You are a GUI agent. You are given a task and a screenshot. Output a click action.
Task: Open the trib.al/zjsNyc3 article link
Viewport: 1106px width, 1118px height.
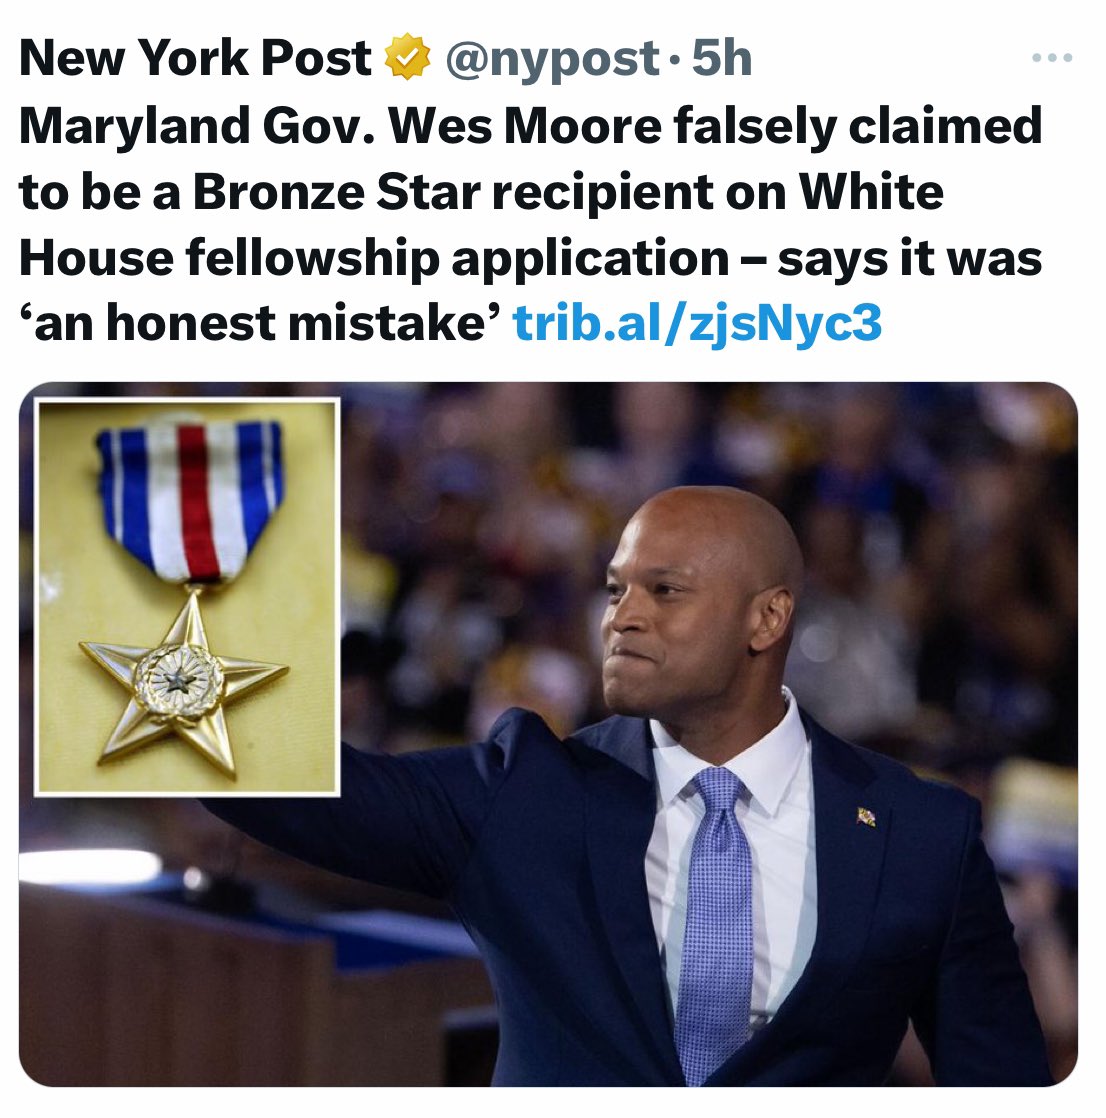pos(697,323)
